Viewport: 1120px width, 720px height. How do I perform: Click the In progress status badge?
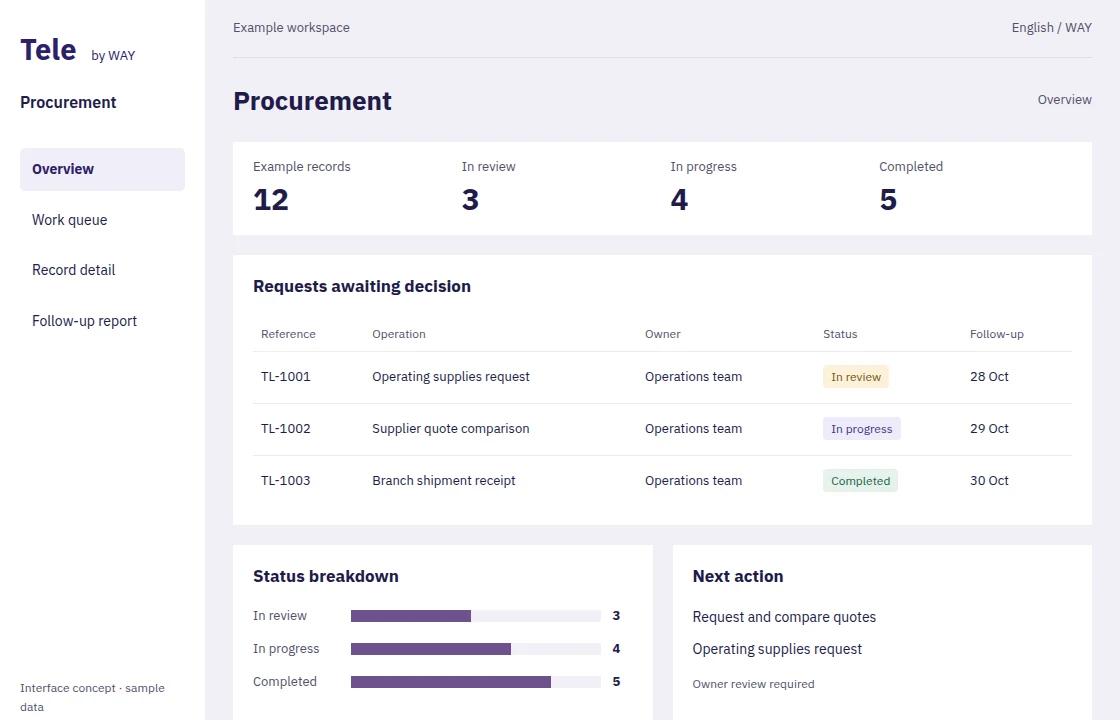pyautogui.click(x=861, y=429)
